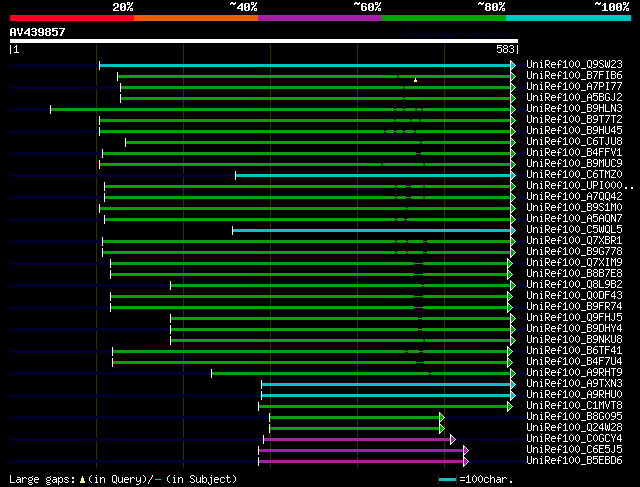Click the UniRef100_B9DHY4 label
Screen dimensions: 640x487
pos(574,329)
